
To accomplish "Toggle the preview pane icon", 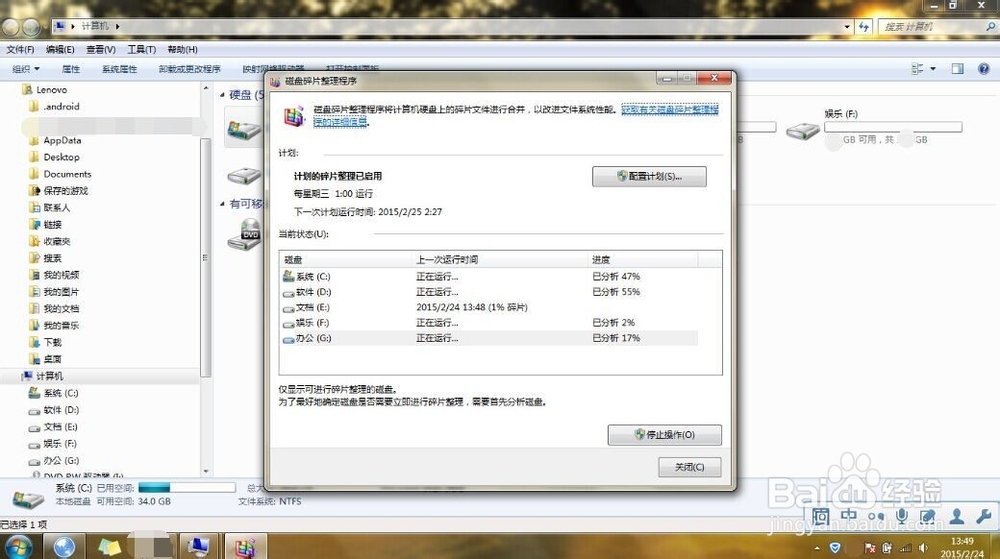I will pyautogui.click(x=957, y=68).
